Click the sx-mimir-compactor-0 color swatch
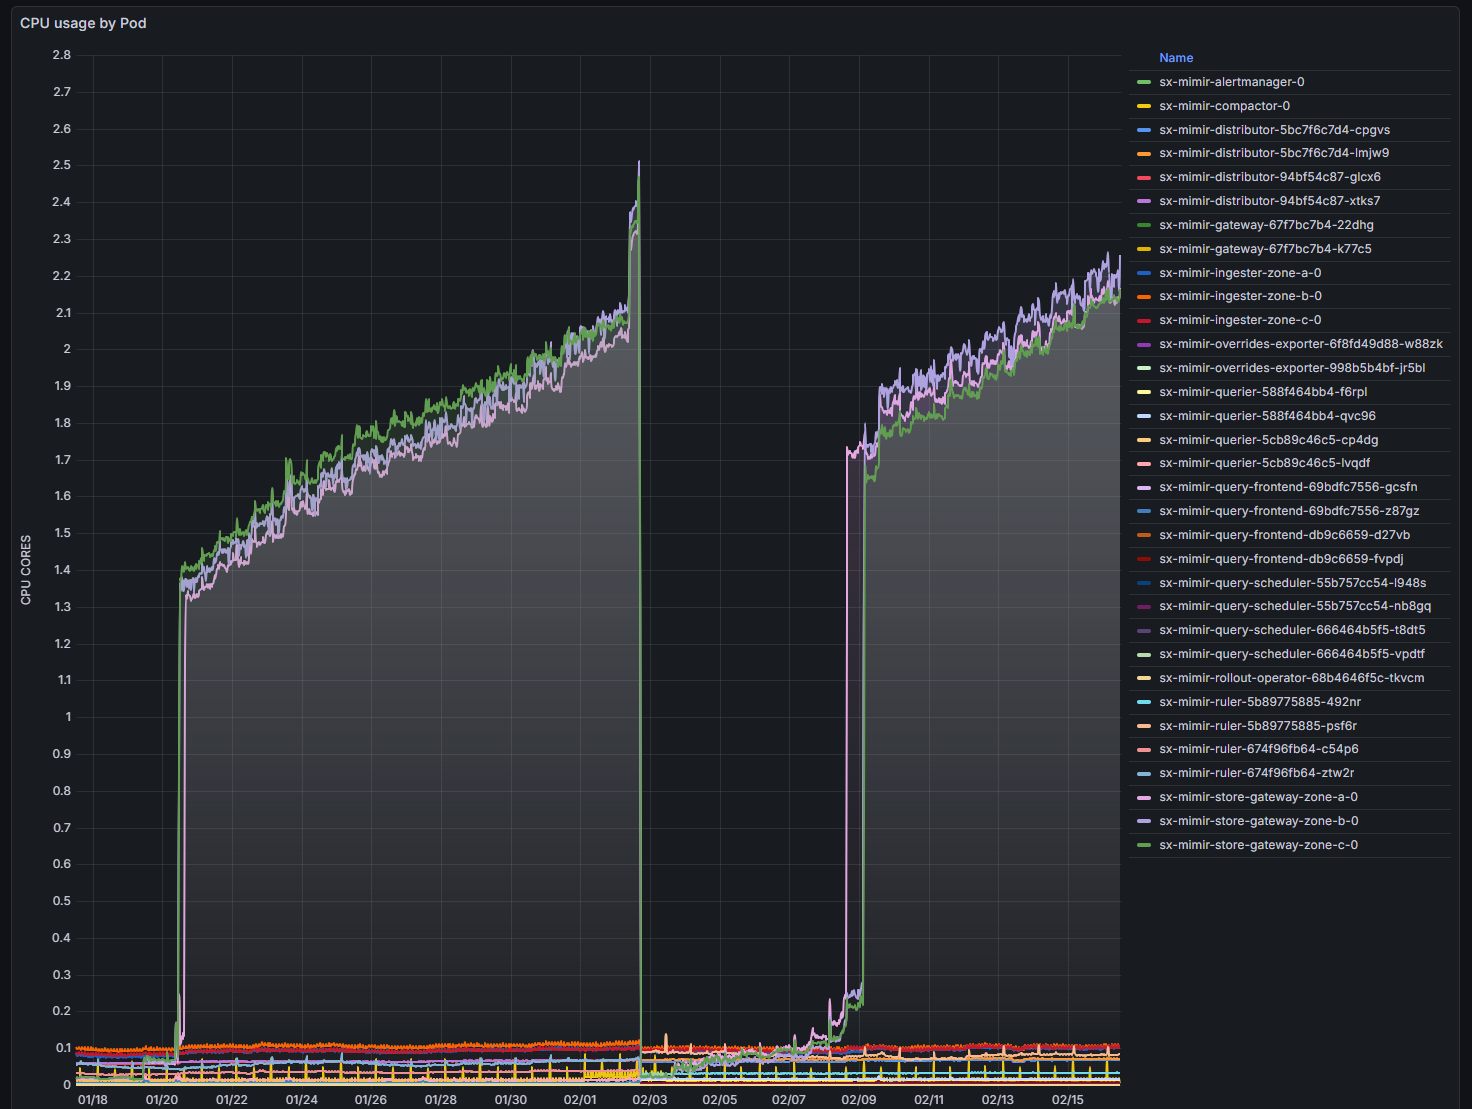The width and height of the screenshot is (1472, 1109). tap(1144, 106)
